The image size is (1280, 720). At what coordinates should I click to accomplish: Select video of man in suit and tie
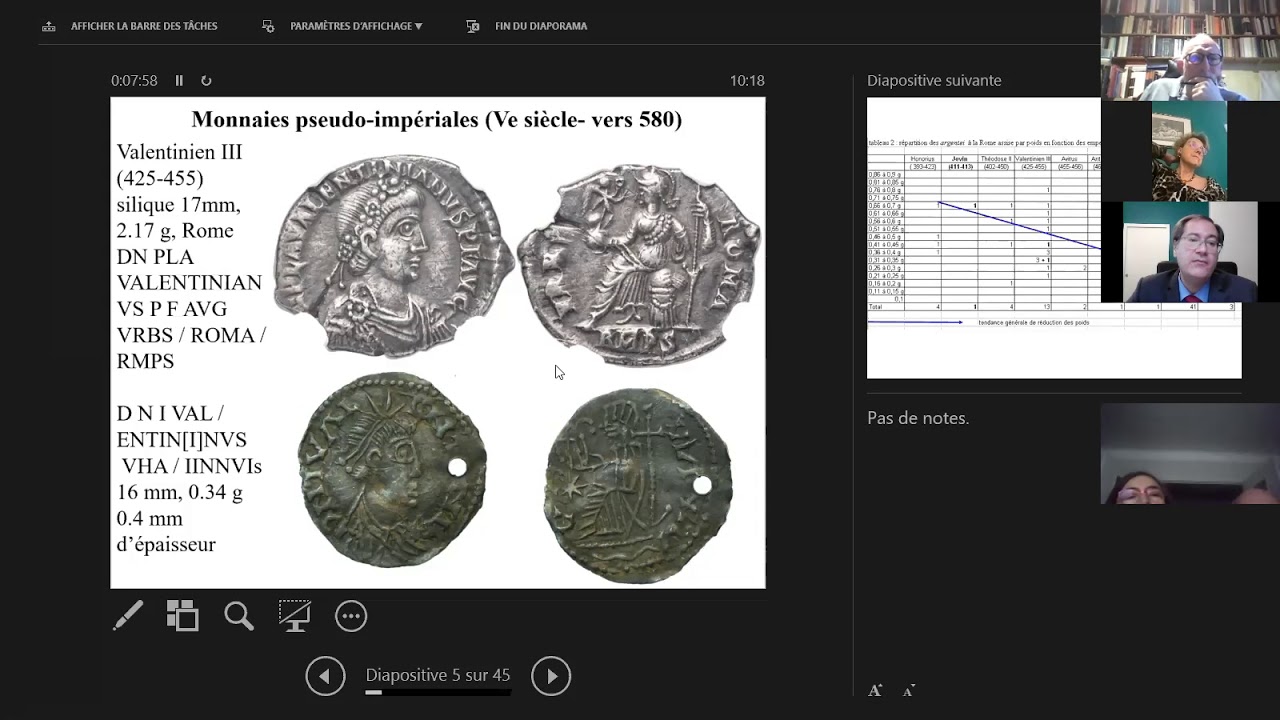[x=1190, y=252]
